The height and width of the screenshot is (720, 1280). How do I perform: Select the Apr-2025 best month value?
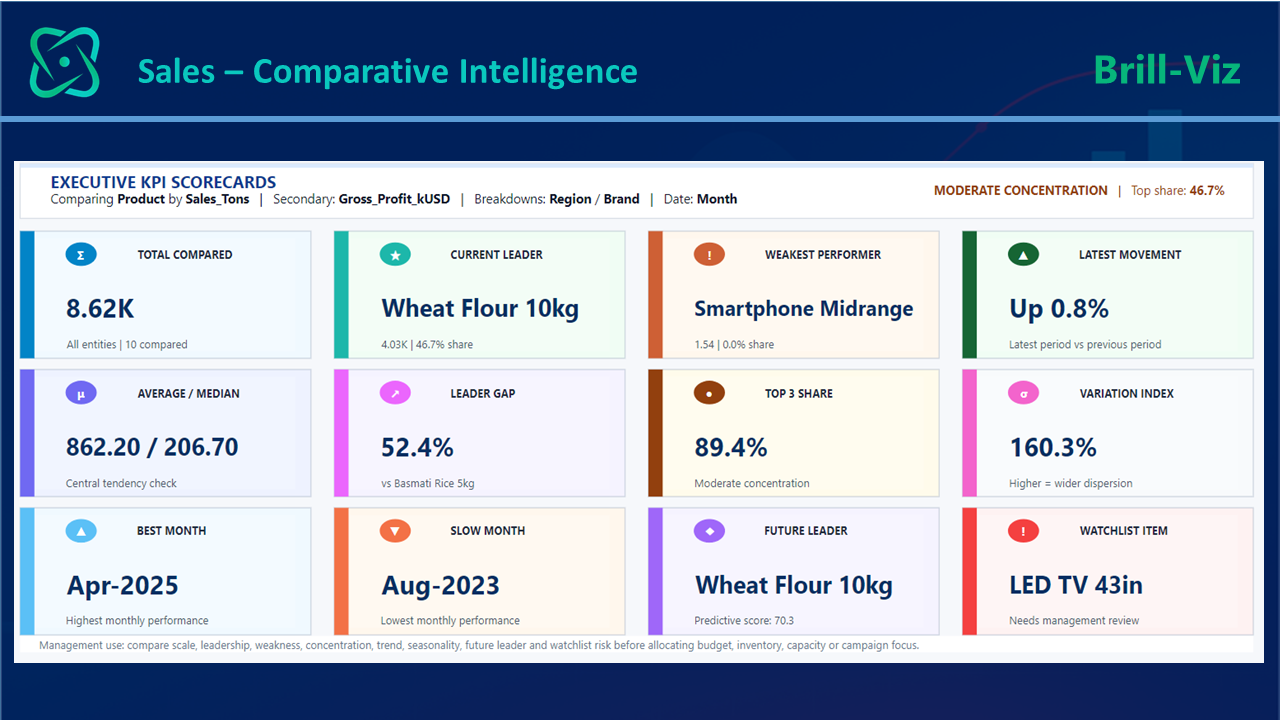tap(123, 586)
